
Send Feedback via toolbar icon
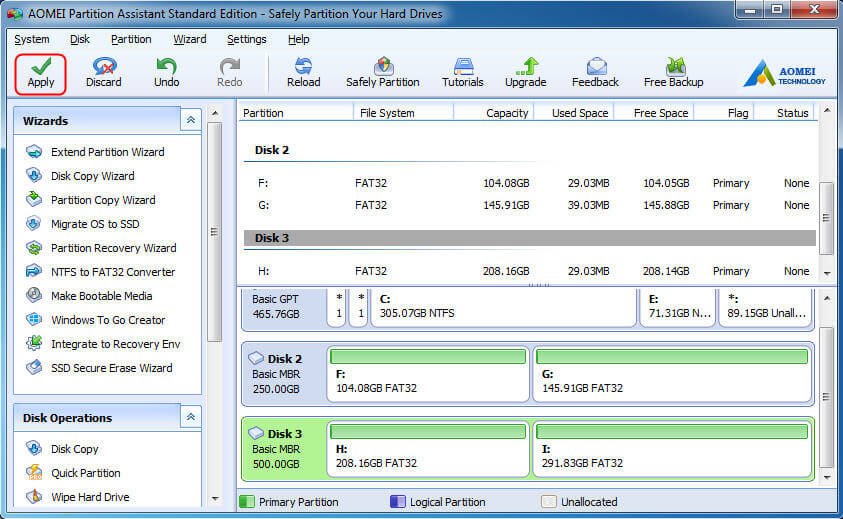pos(595,73)
